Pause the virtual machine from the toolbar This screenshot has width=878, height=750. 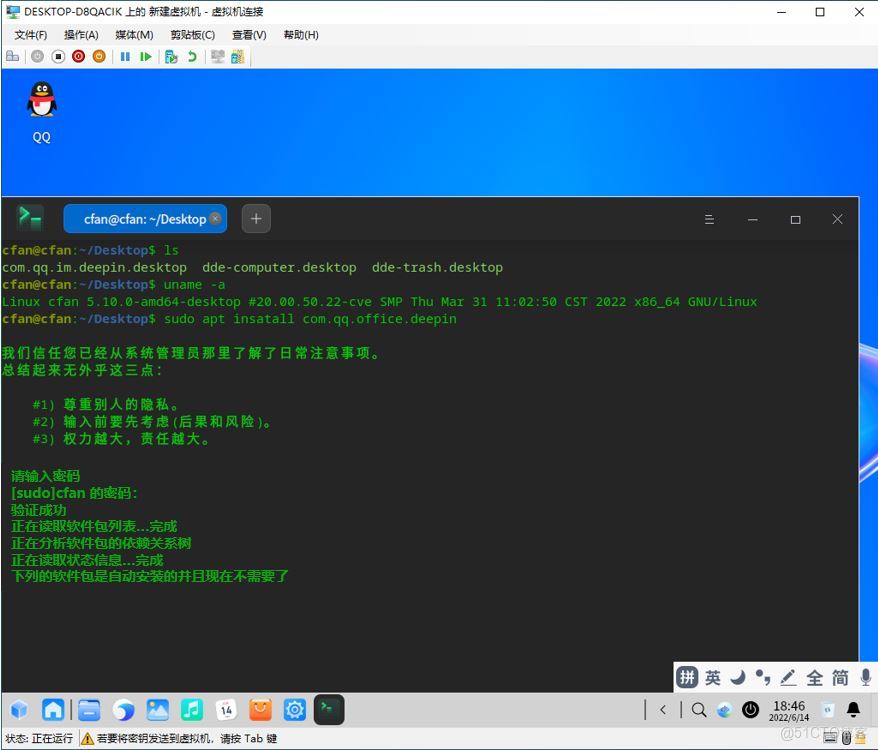click(126, 56)
